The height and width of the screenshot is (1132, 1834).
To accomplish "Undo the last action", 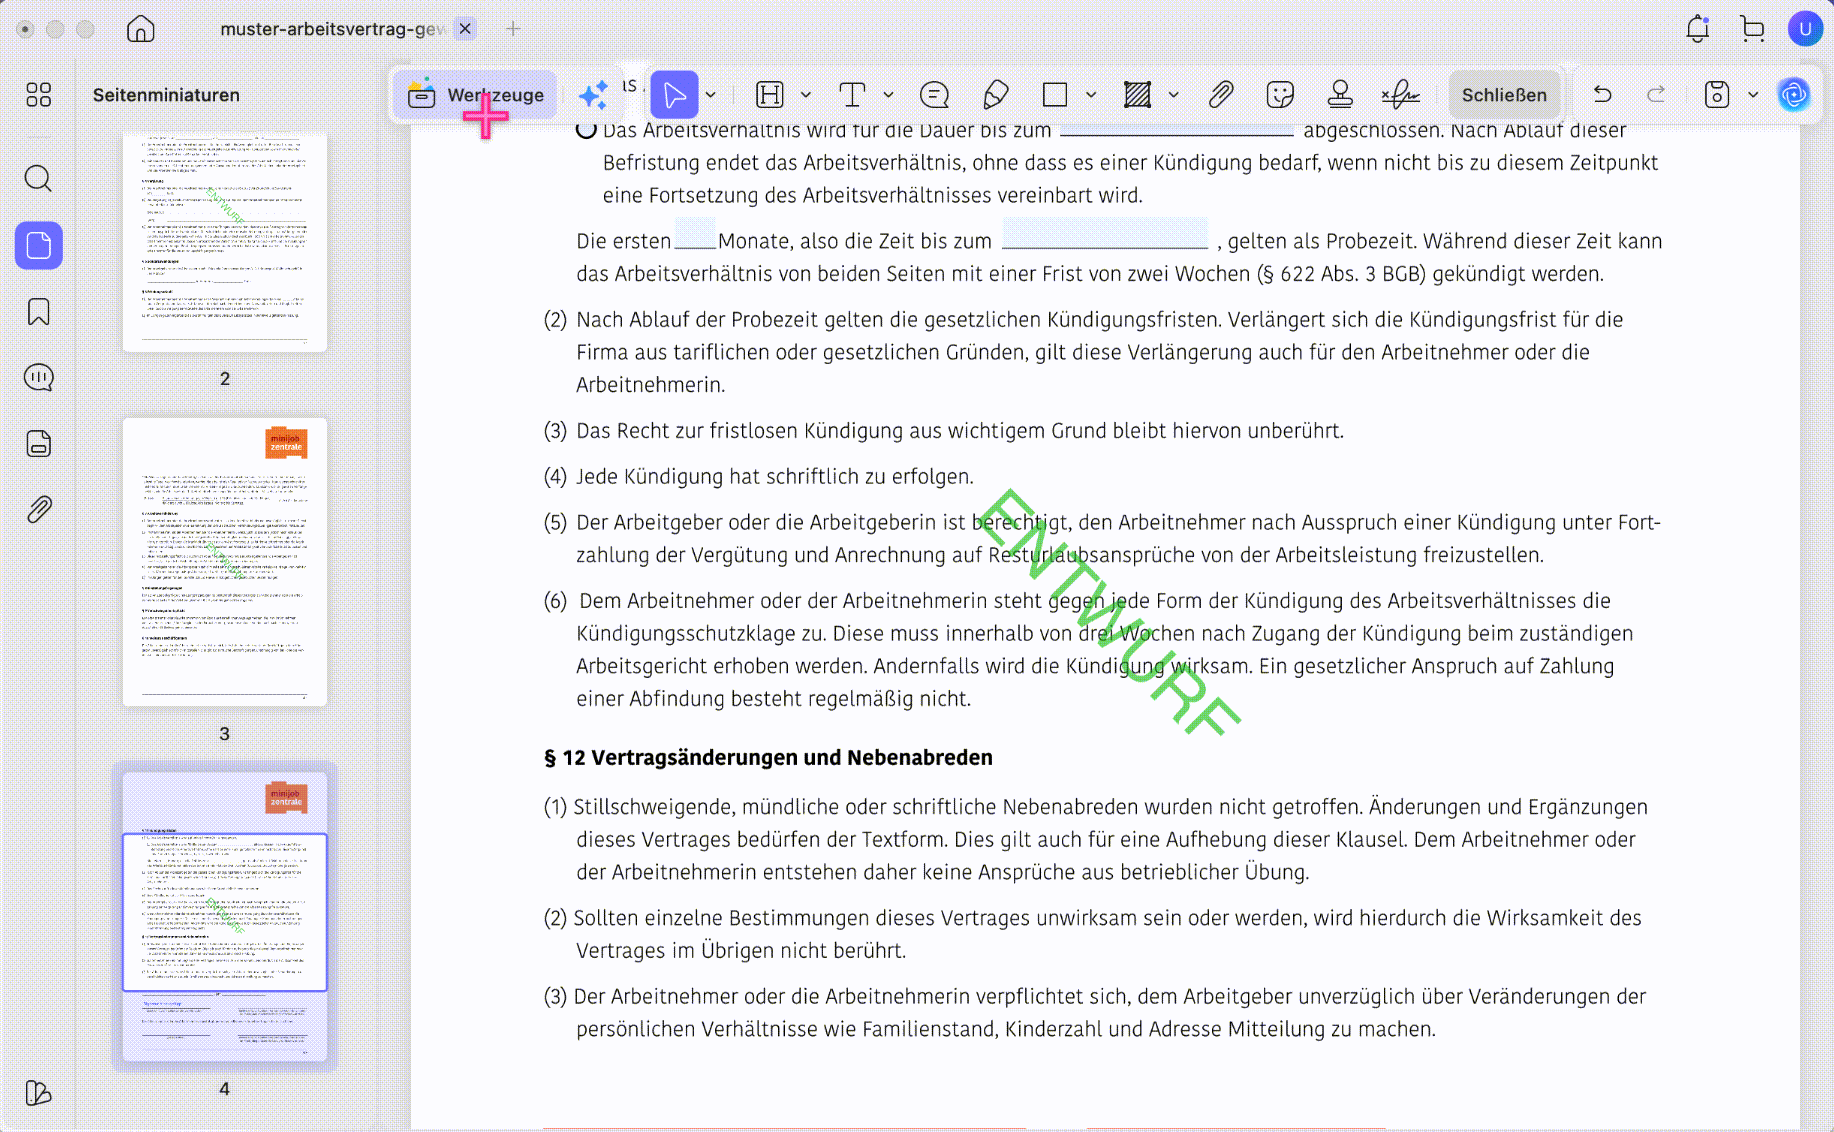I will pos(1603,95).
